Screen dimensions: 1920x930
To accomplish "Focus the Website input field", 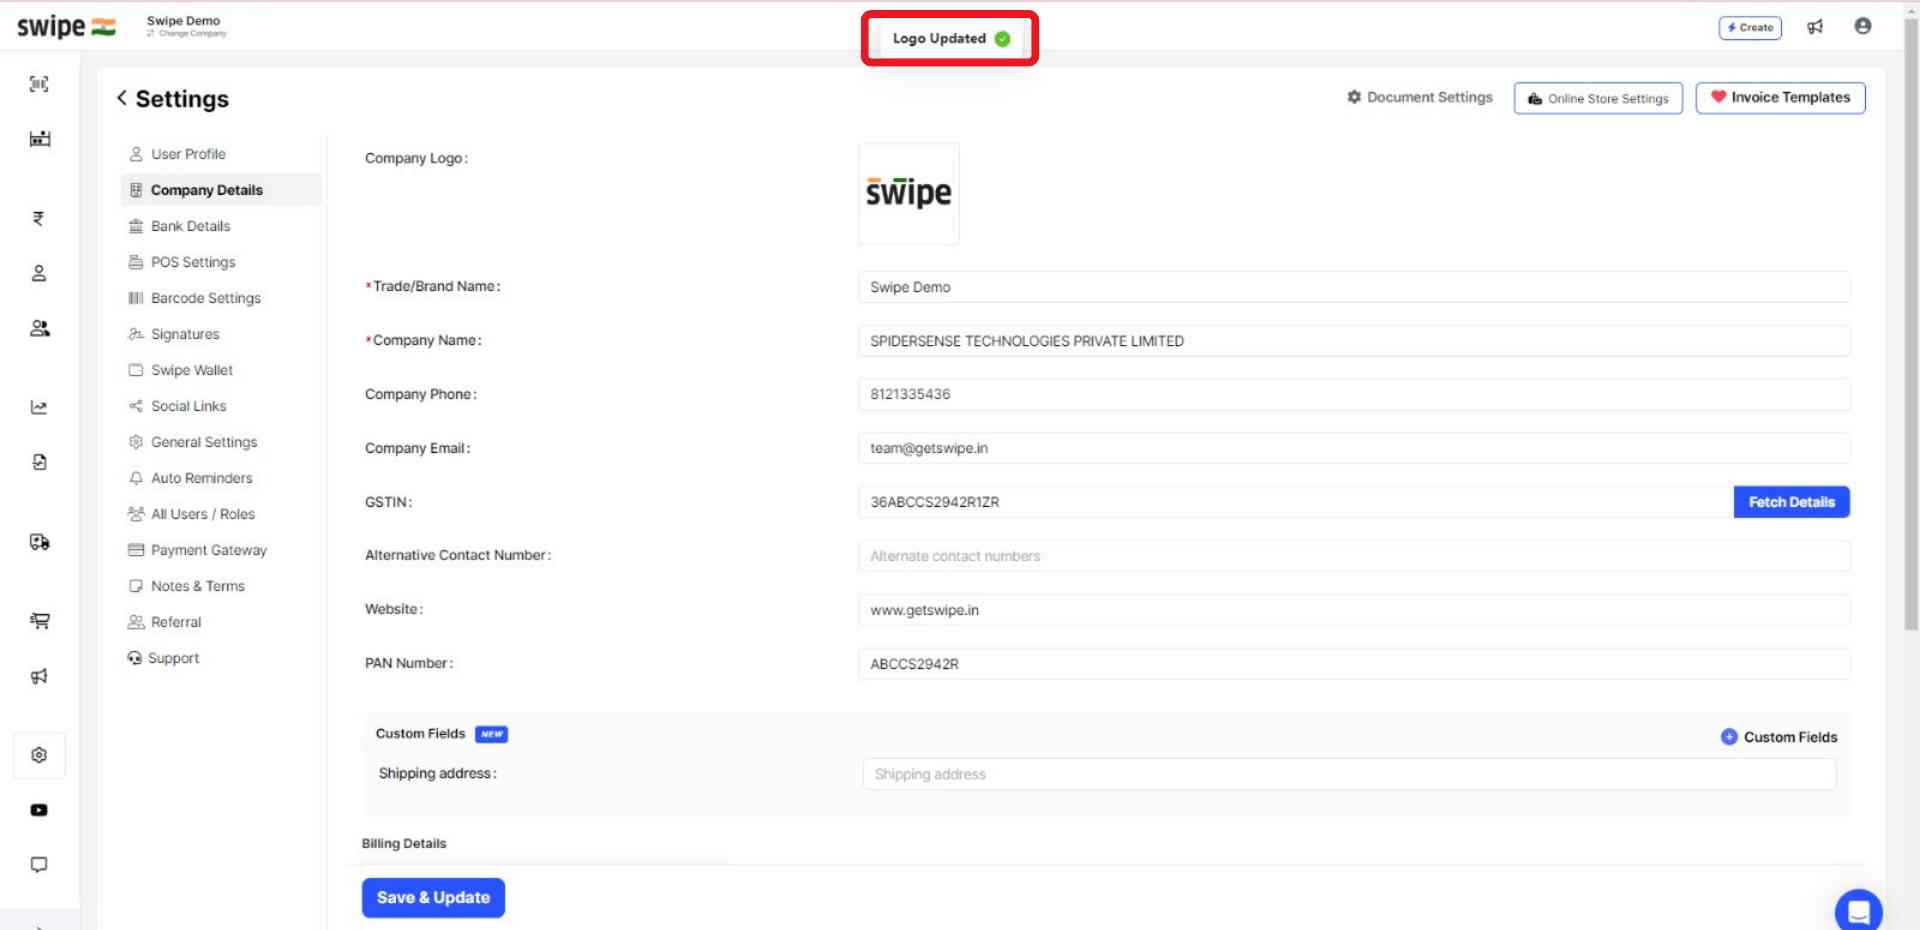I will click(1354, 610).
